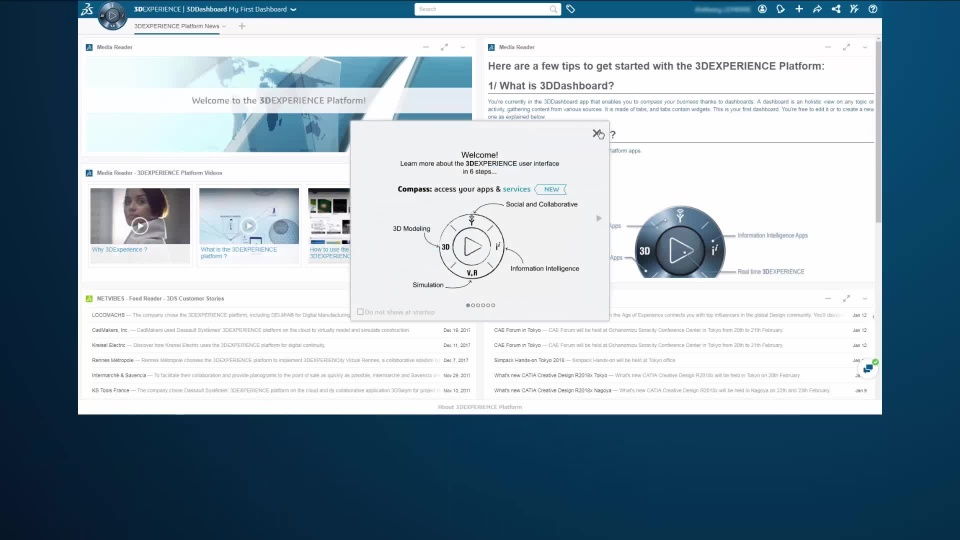Select the last pagination dot in Welcome dialog
The height and width of the screenshot is (540, 960).
(493, 305)
